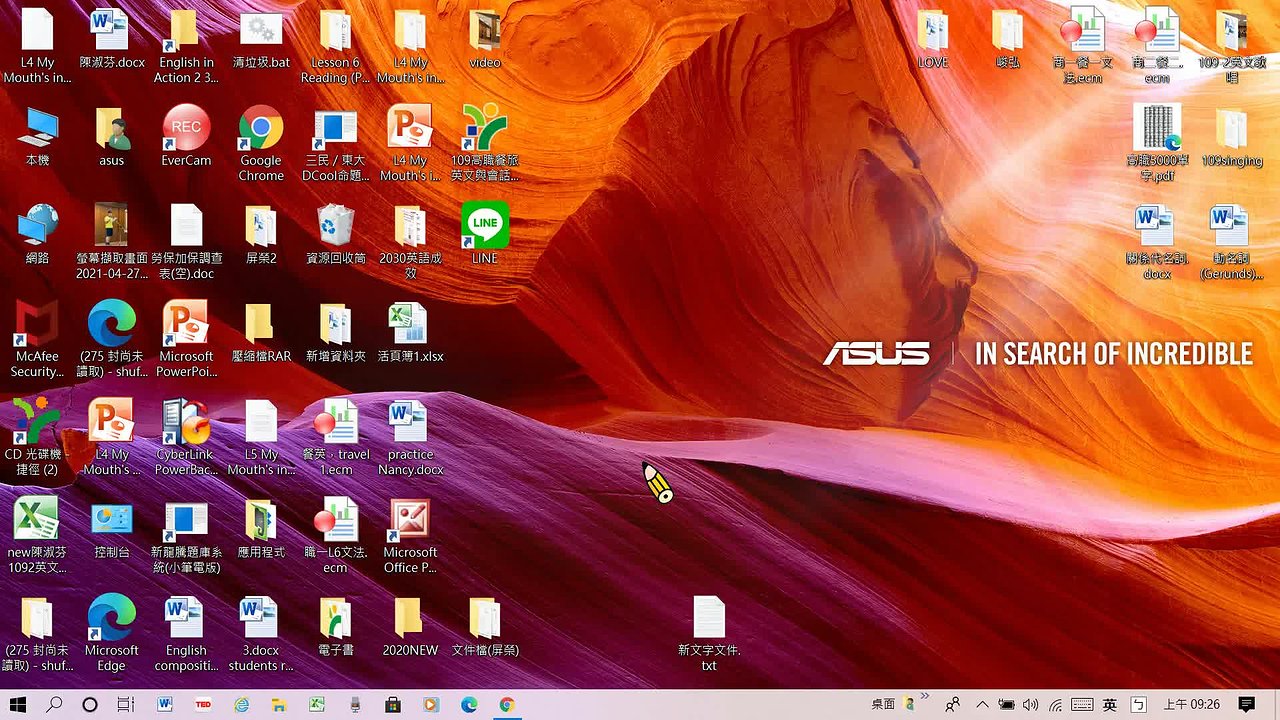Open Task View on taskbar
The height and width of the screenshot is (720, 1280).
125,705
